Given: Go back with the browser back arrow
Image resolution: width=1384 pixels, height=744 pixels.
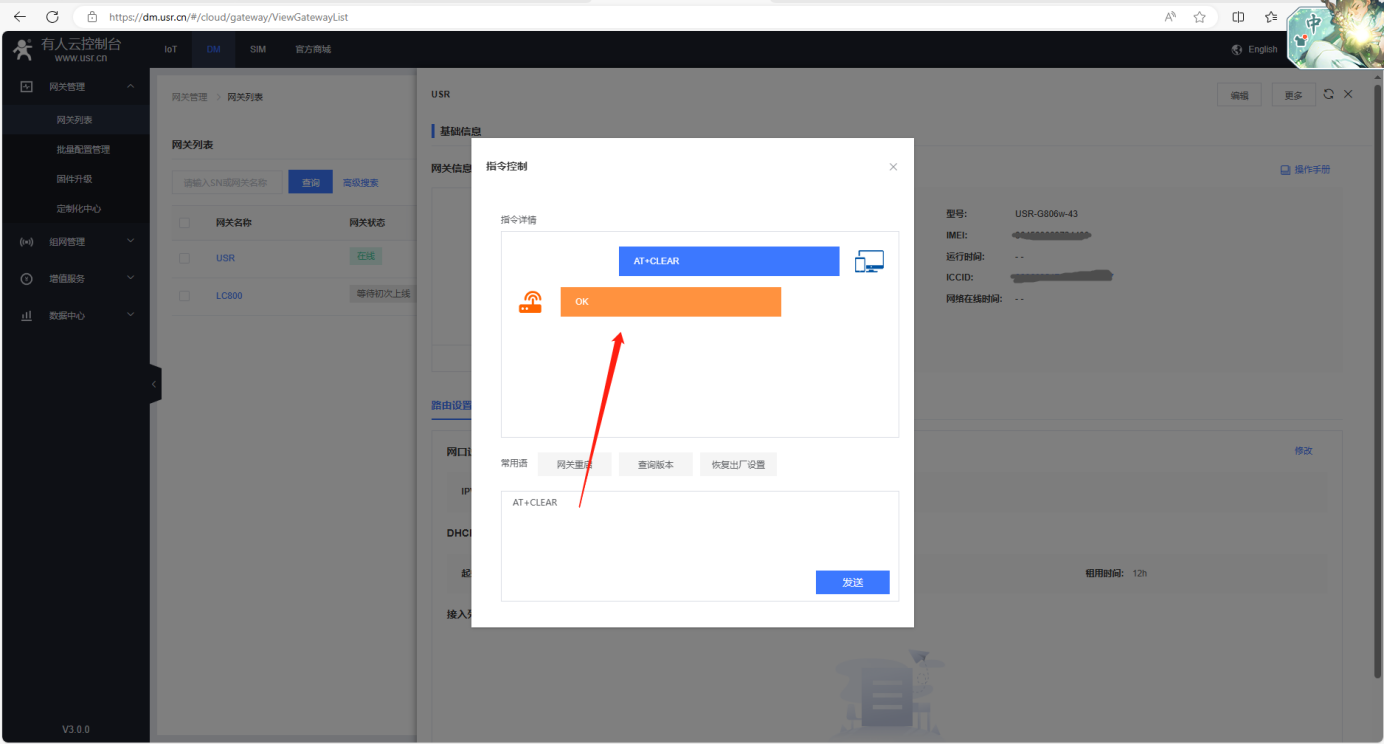Looking at the screenshot, I should pos(20,17).
